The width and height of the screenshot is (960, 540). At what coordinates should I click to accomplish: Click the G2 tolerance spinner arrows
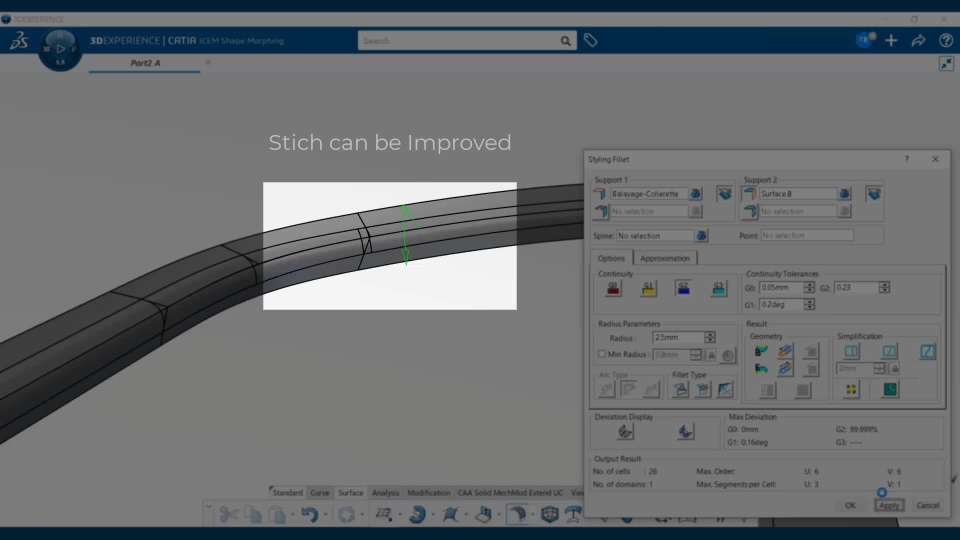[884, 288]
